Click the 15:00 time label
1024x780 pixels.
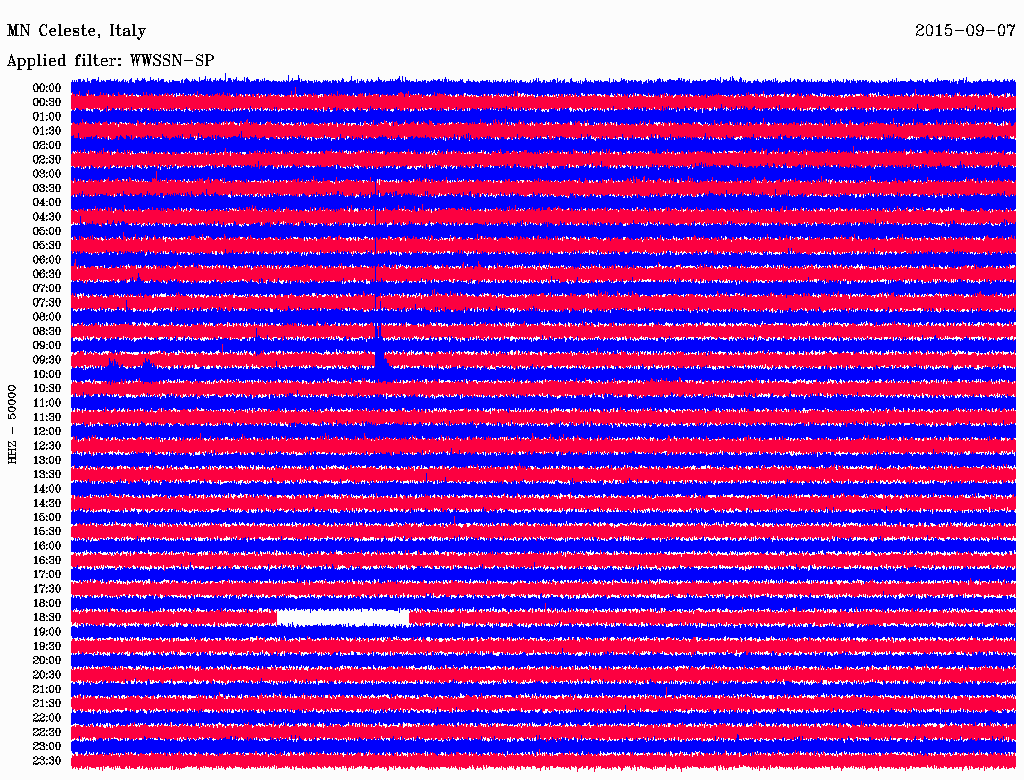(47, 517)
